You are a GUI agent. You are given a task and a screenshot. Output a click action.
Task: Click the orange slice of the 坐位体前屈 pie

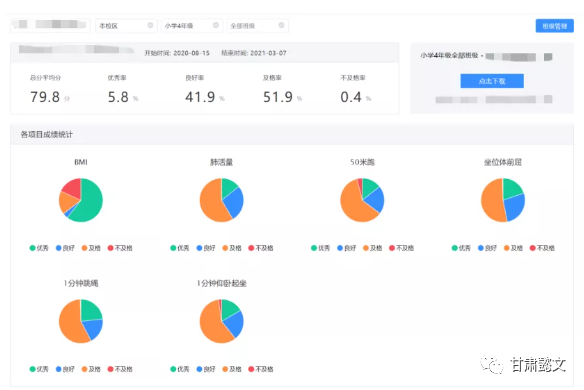492,201
